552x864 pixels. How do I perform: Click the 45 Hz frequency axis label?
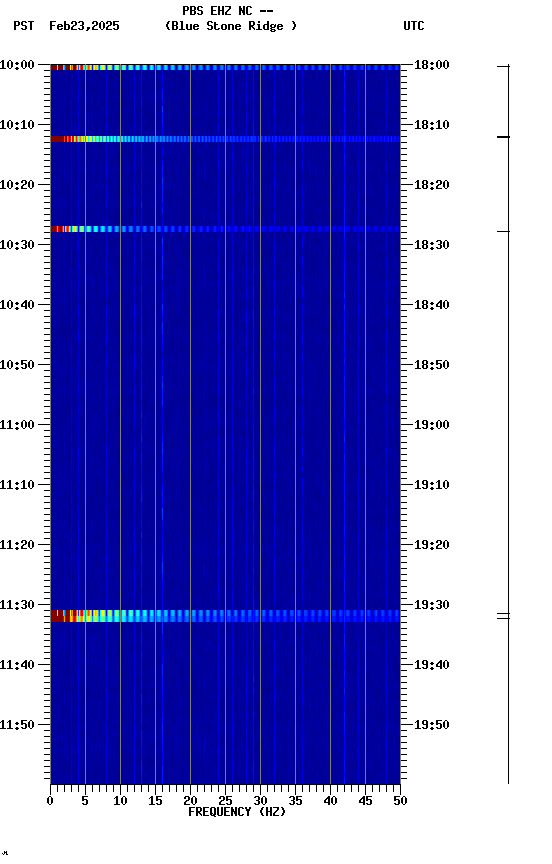(x=365, y=801)
